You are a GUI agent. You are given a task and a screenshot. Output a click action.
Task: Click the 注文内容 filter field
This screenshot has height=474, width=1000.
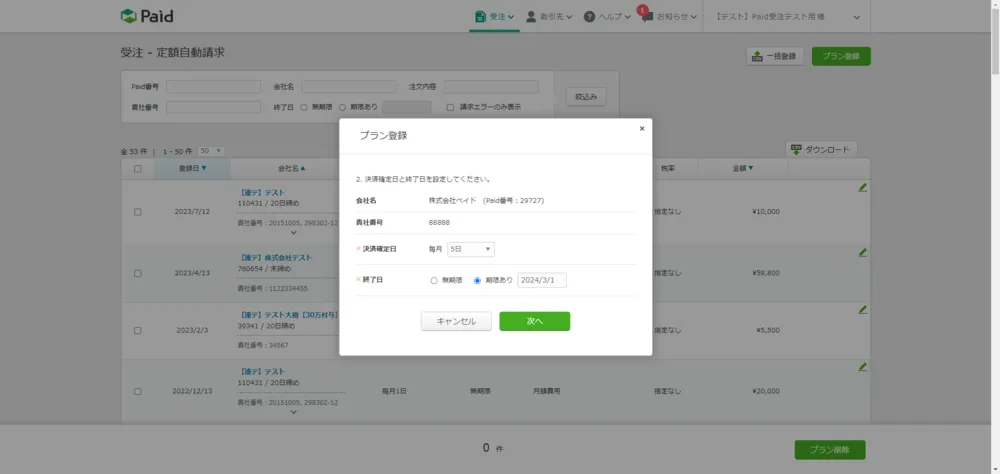click(x=491, y=87)
